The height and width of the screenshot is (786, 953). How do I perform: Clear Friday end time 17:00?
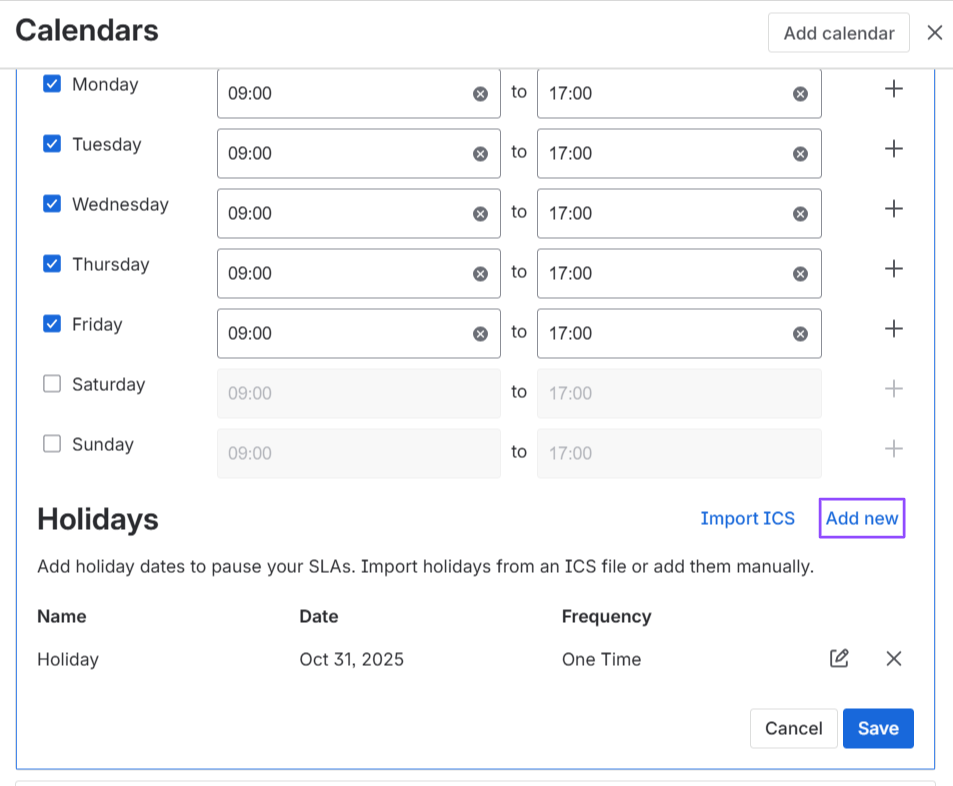tap(800, 334)
